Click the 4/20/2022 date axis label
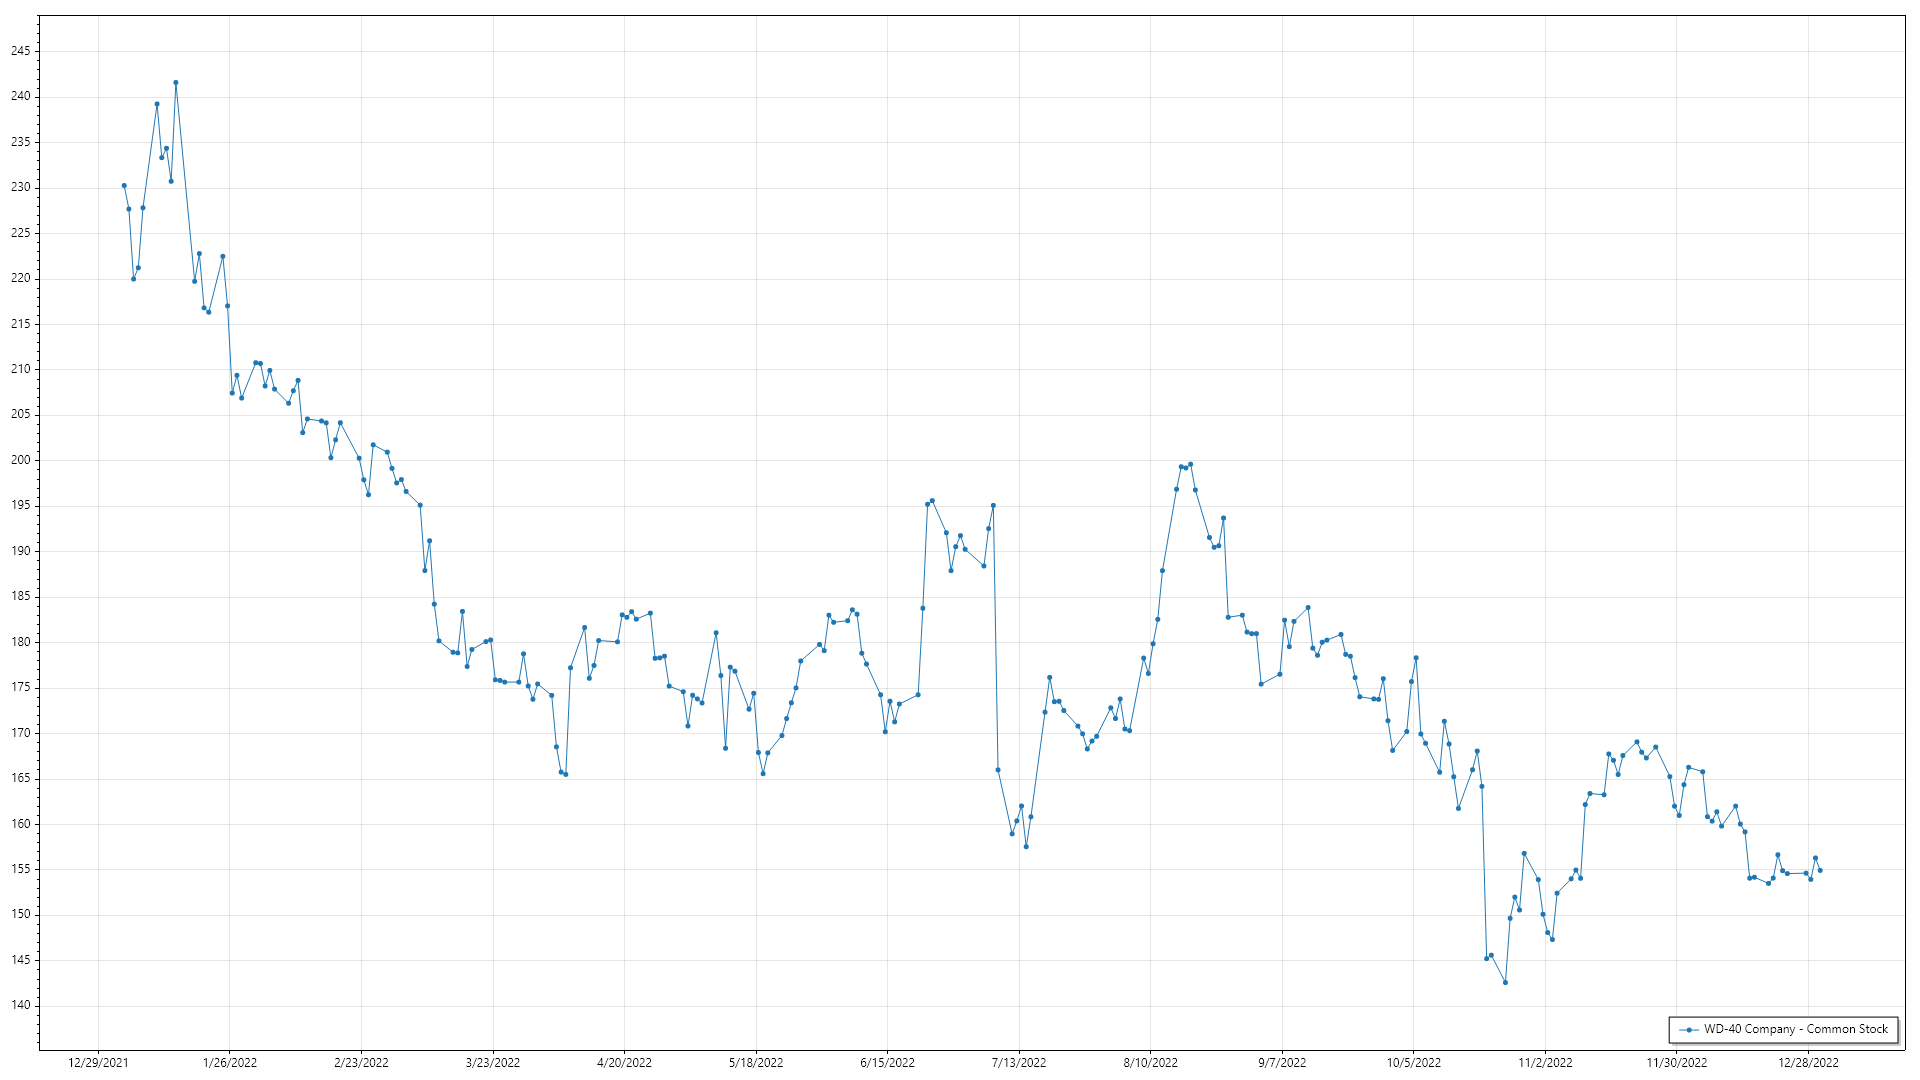The image size is (1920, 1080). (624, 1062)
